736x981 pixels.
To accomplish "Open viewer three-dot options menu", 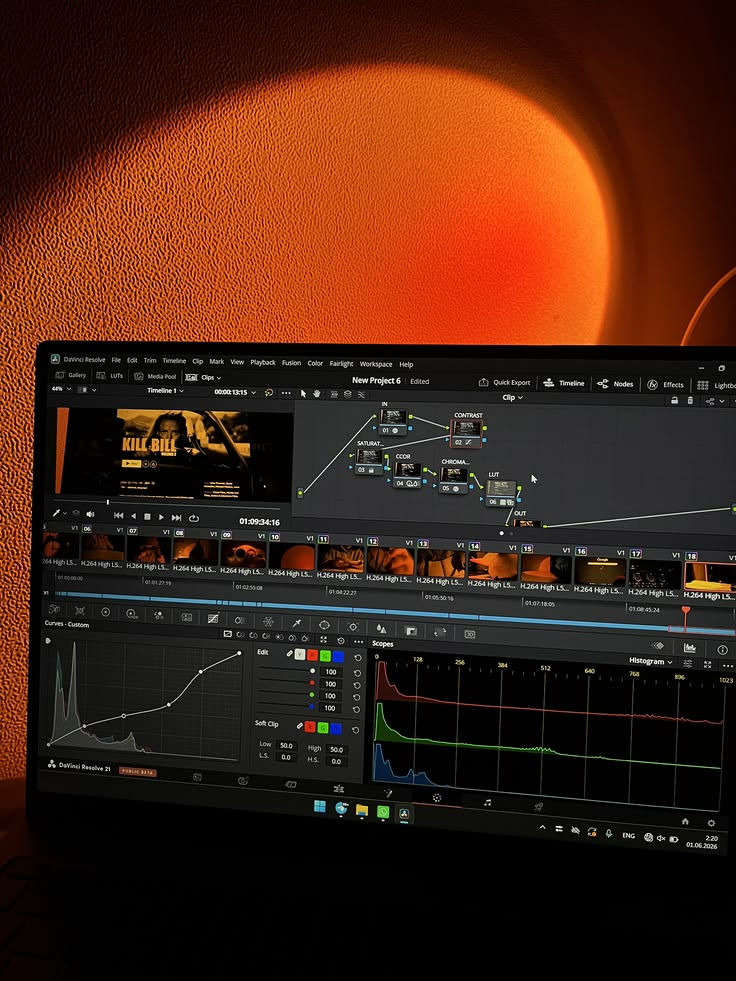I will click(286, 393).
